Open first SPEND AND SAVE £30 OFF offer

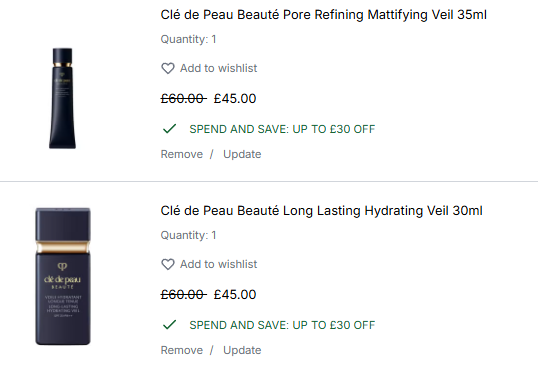point(282,129)
